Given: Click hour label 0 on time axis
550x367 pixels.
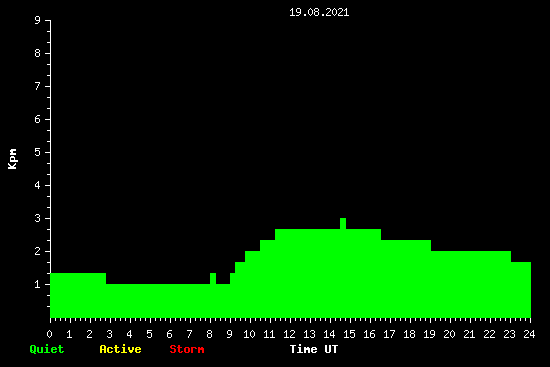Looking at the screenshot, I should [x=49, y=334].
